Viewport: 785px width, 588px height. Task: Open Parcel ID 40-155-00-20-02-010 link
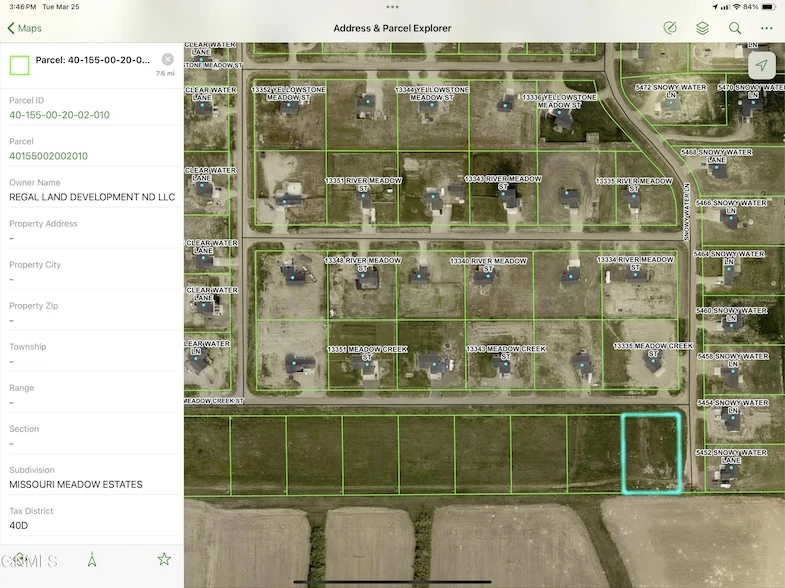tap(60, 115)
